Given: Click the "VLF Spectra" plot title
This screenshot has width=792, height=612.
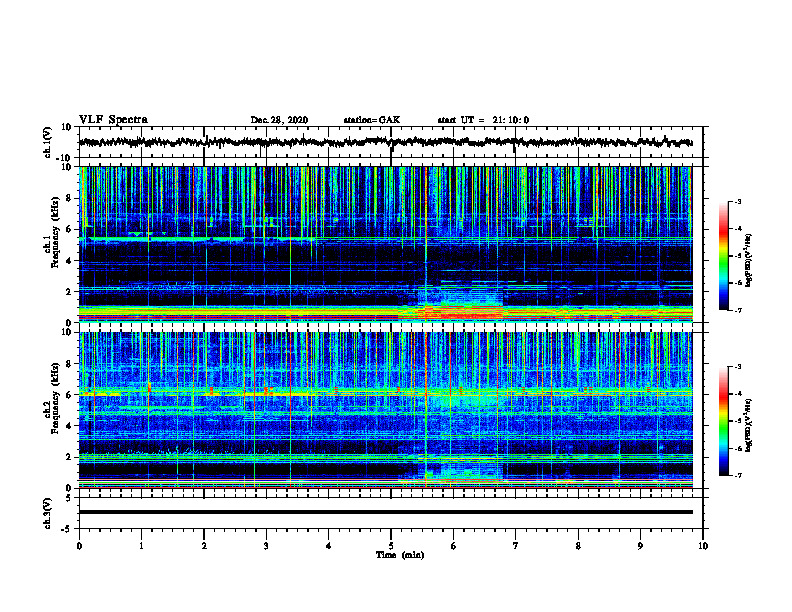Looking at the screenshot, I should coord(113,120).
